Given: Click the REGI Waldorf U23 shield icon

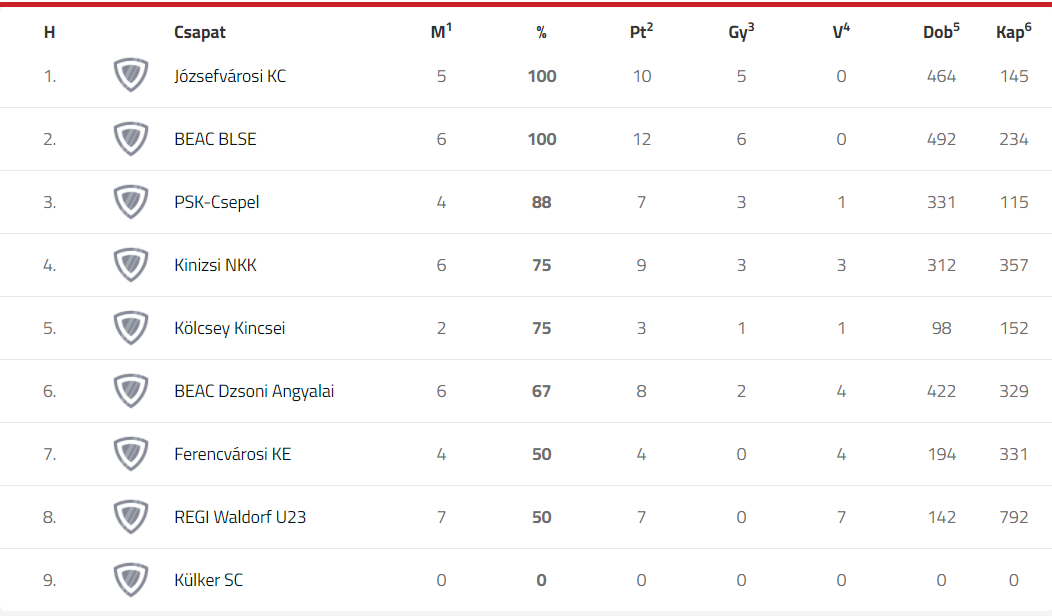Looking at the screenshot, I should click(131, 517).
